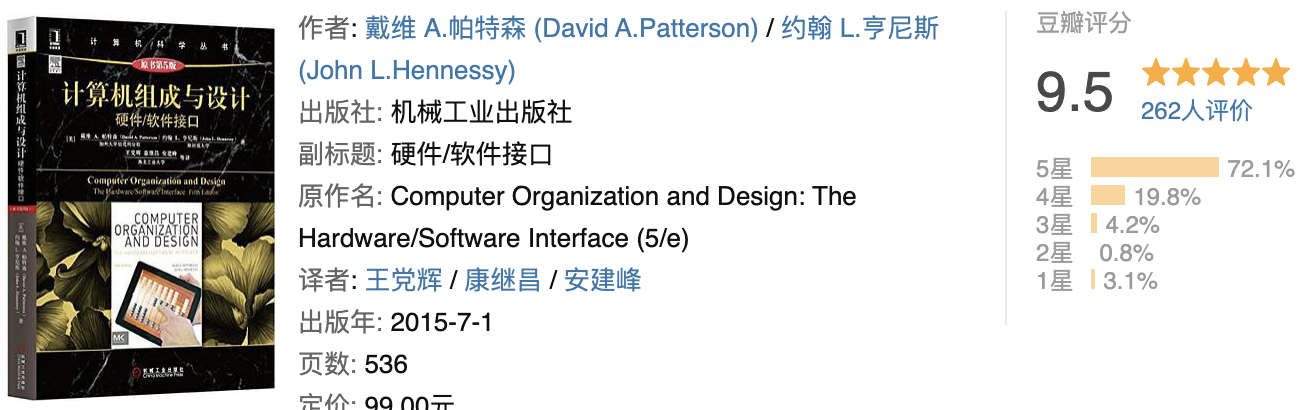Click the publication date 2015-7-1
Image resolution: width=1316 pixels, height=410 pixels.
[441, 322]
